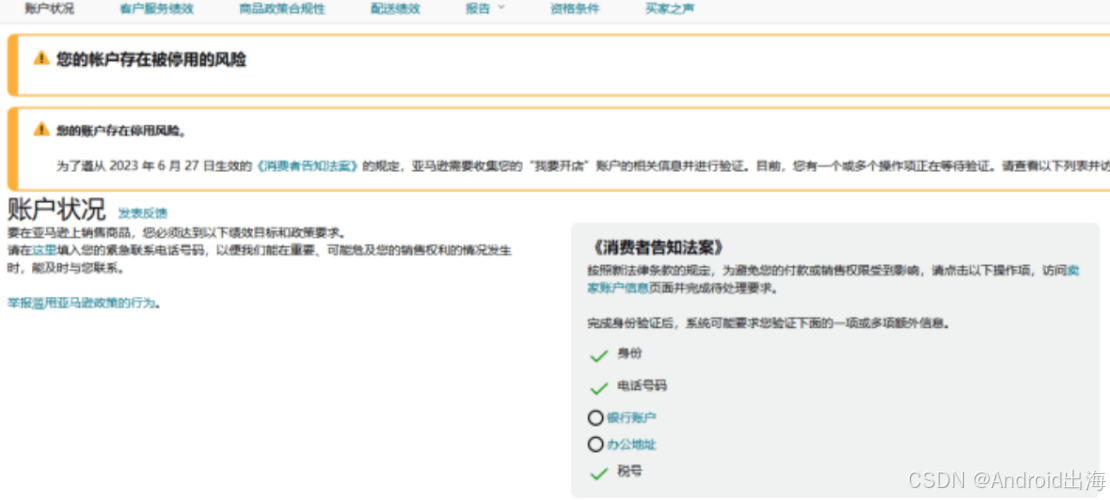Image resolution: width=1110 pixels, height=500 pixels.
Task: Open the 买家之声 tab
Action: point(670,9)
